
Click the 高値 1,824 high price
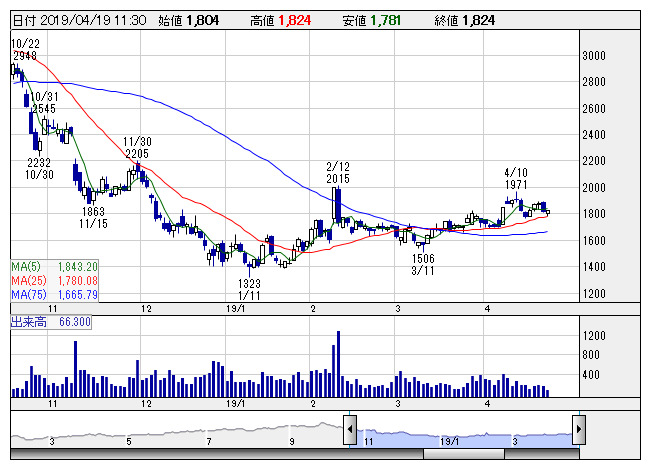point(281,20)
